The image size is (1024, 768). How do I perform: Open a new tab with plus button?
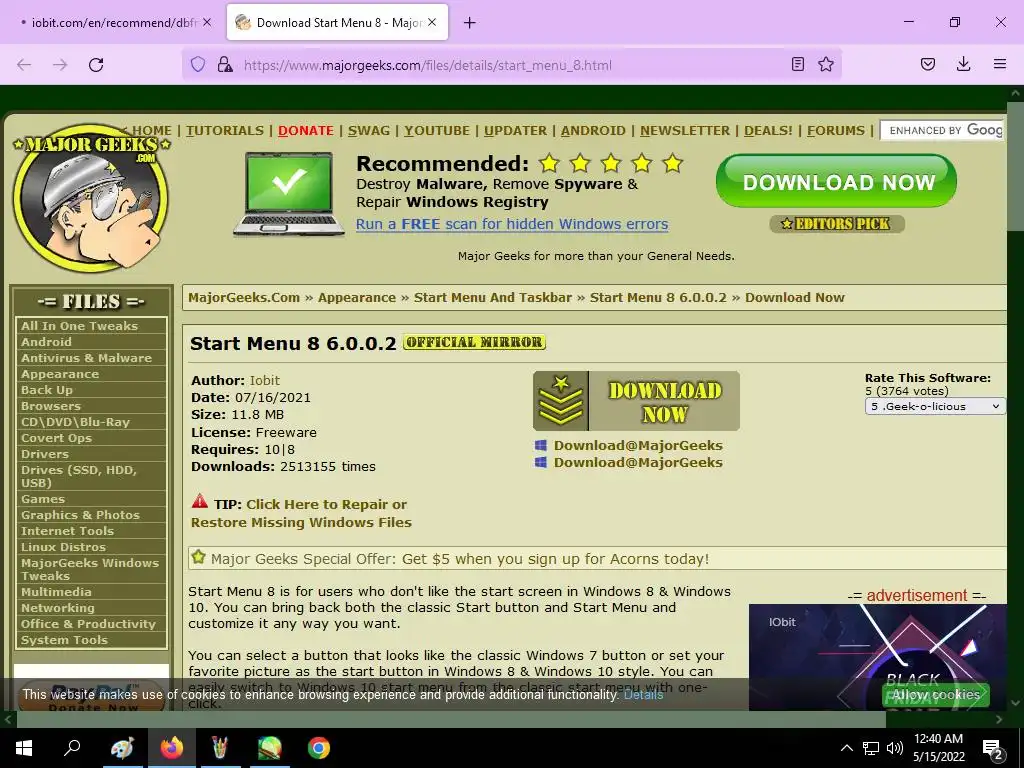[470, 23]
